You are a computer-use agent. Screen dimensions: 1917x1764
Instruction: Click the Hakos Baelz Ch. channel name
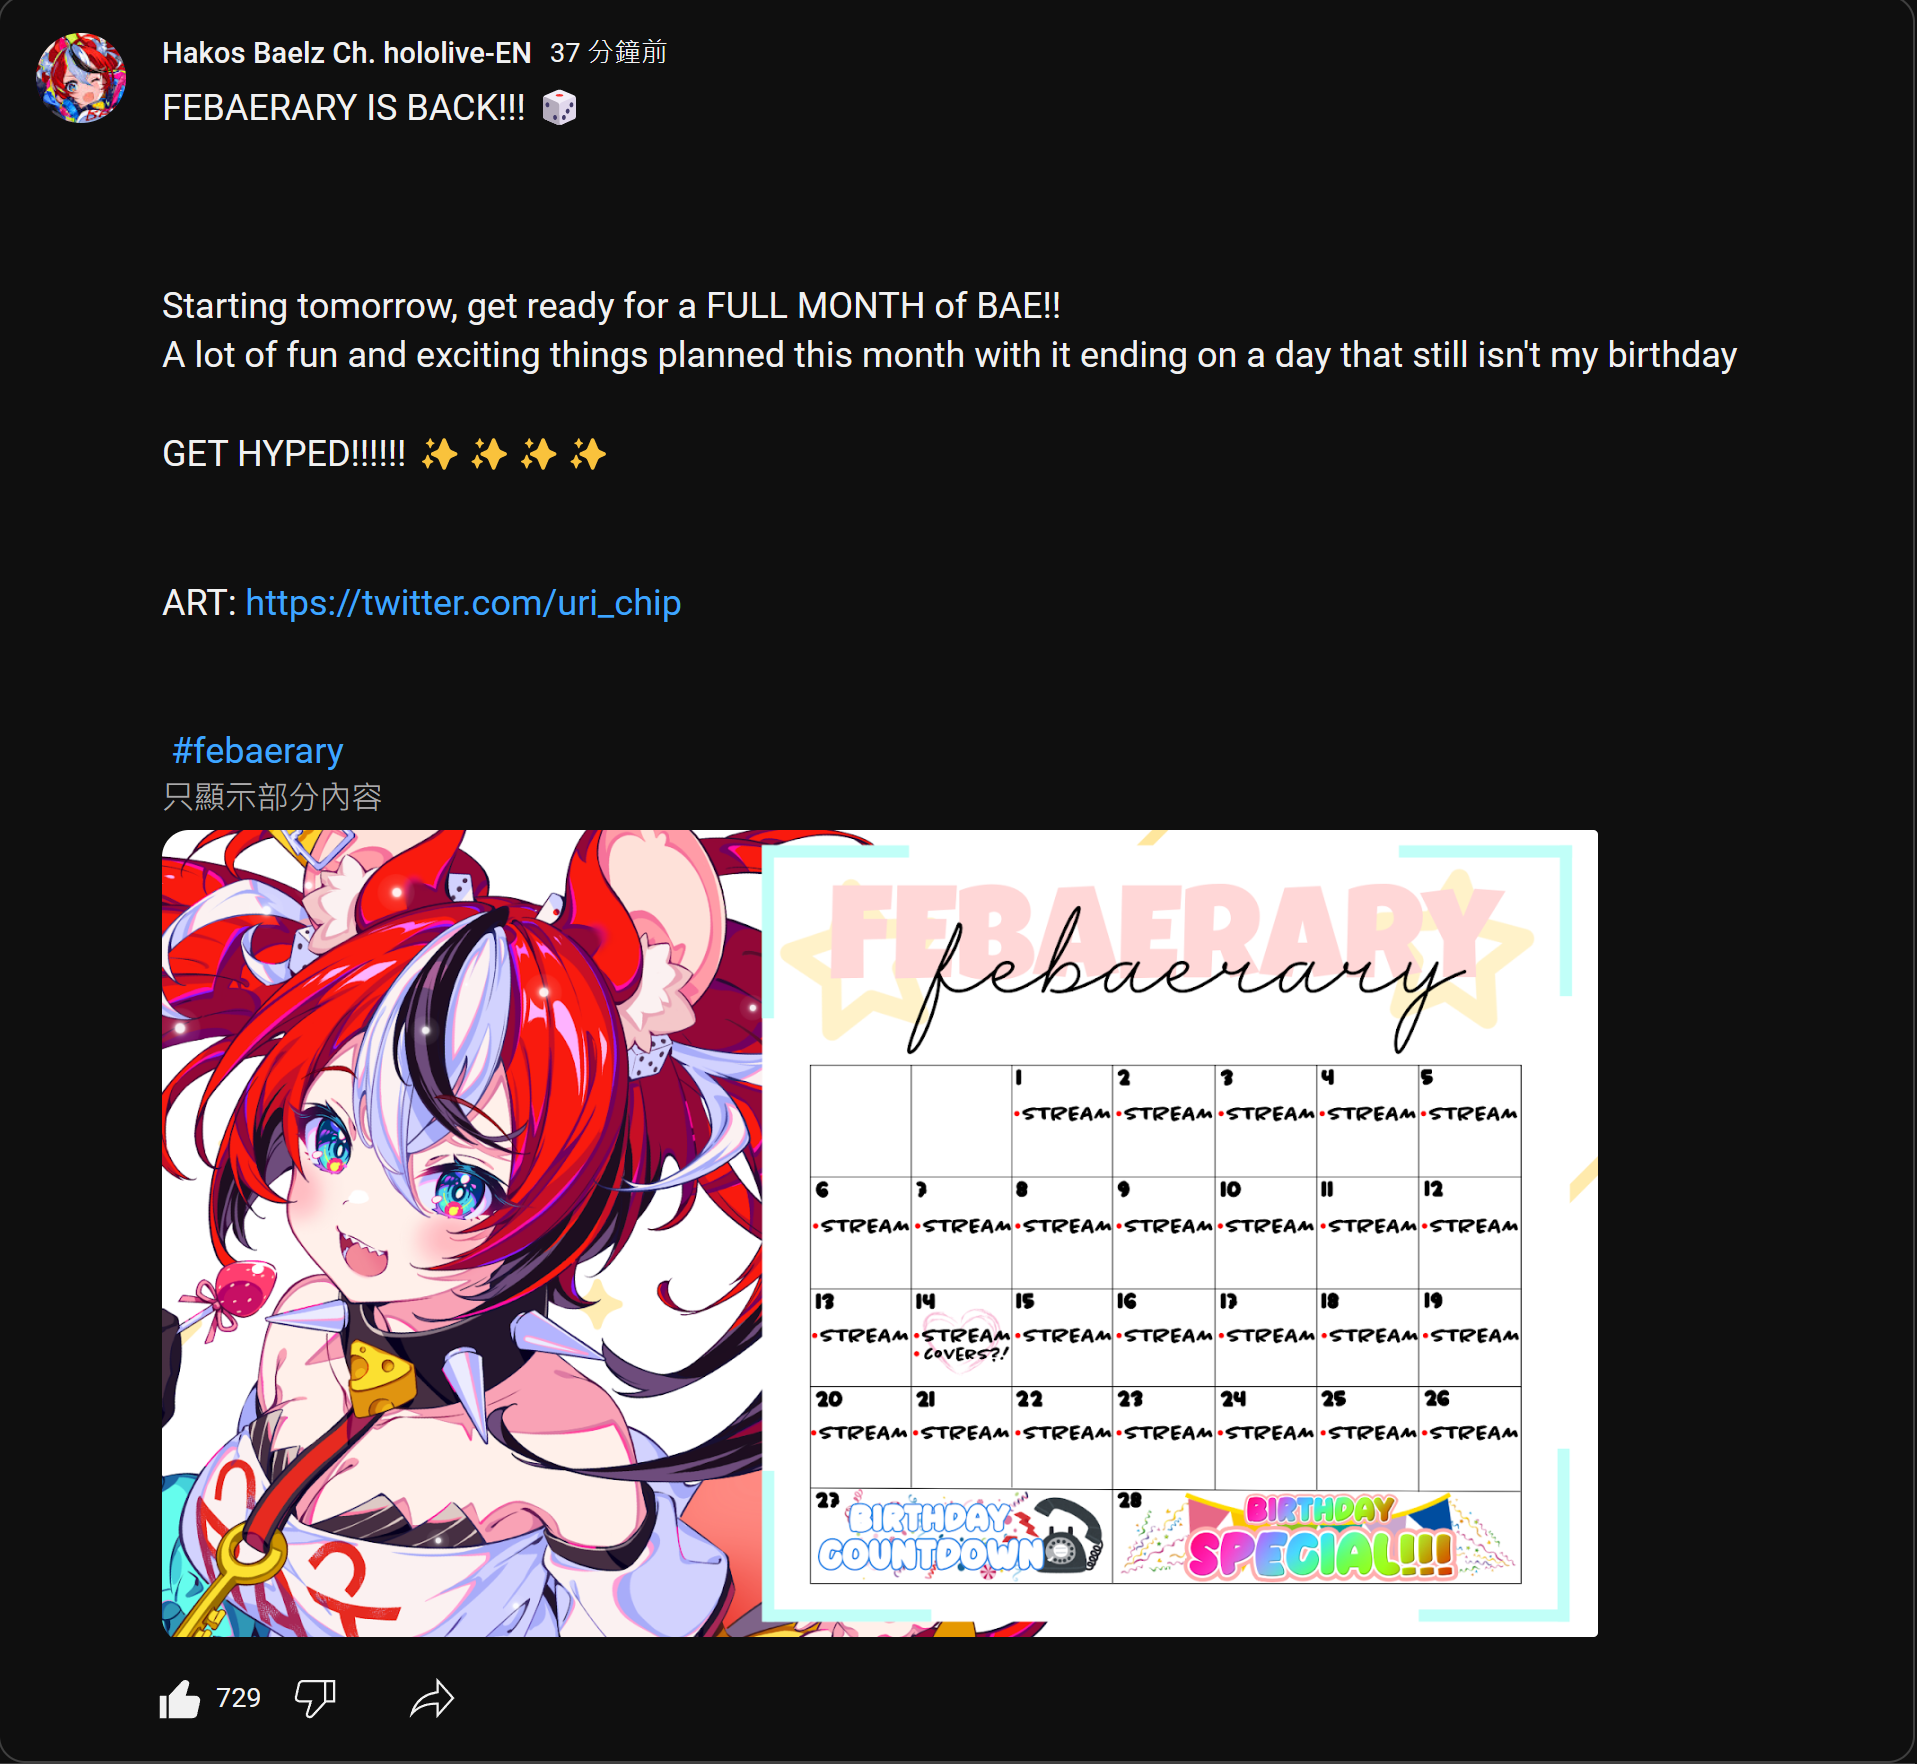click(x=346, y=53)
